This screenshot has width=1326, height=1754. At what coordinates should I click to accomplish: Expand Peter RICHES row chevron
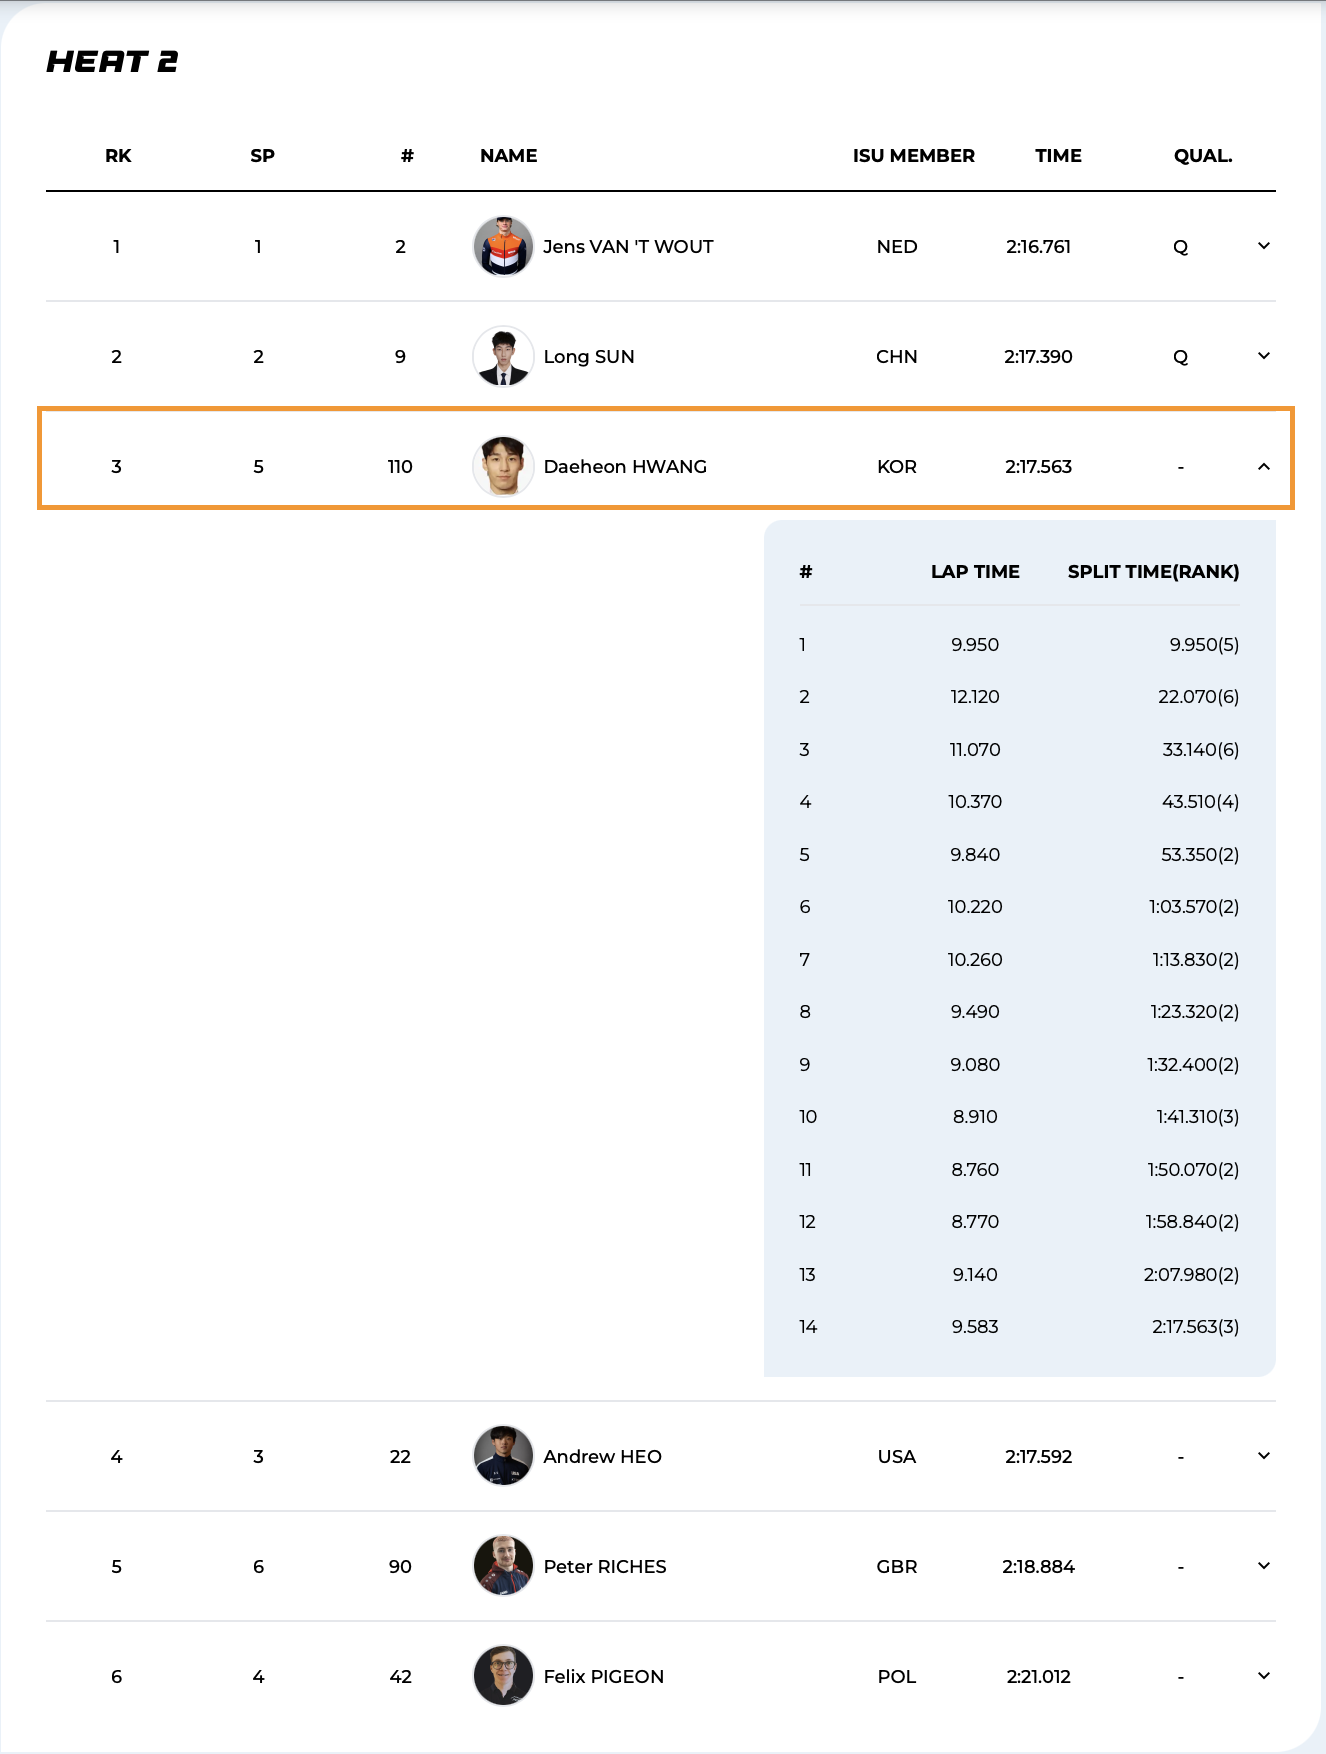coord(1263,1566)
